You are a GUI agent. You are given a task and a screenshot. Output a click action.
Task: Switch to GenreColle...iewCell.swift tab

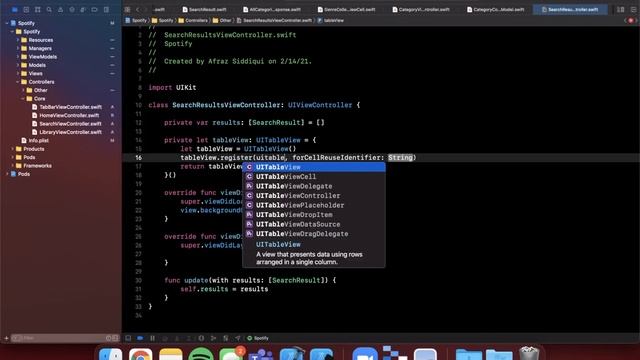346,9
